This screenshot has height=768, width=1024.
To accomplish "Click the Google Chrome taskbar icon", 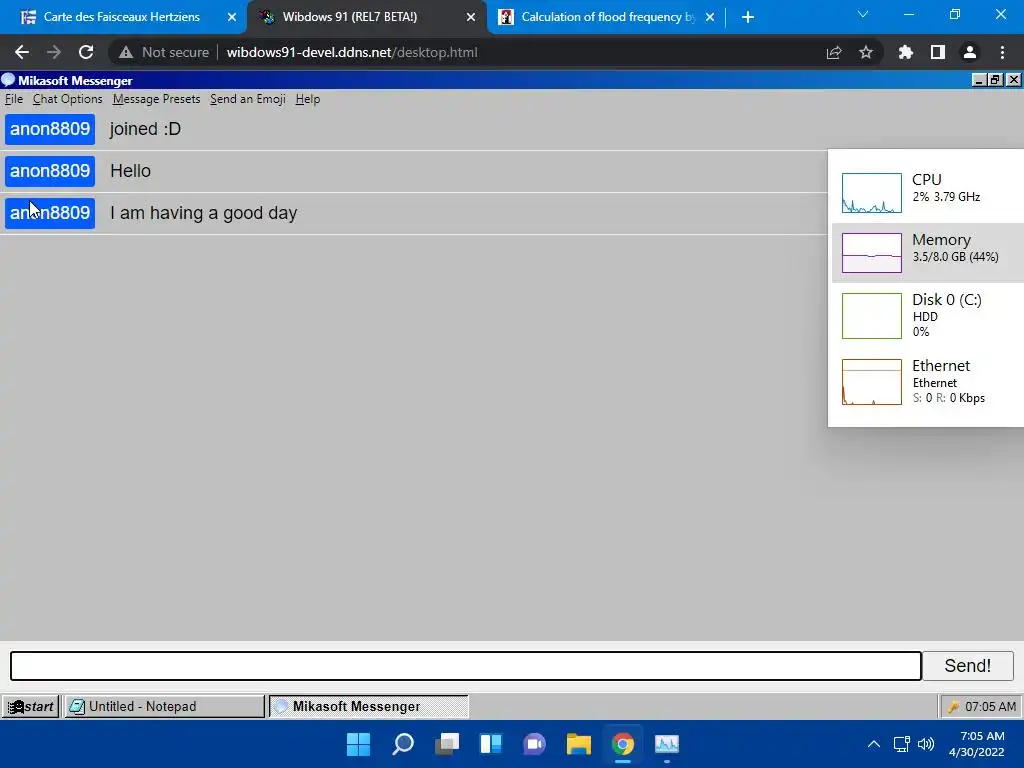I will point(623,744).
